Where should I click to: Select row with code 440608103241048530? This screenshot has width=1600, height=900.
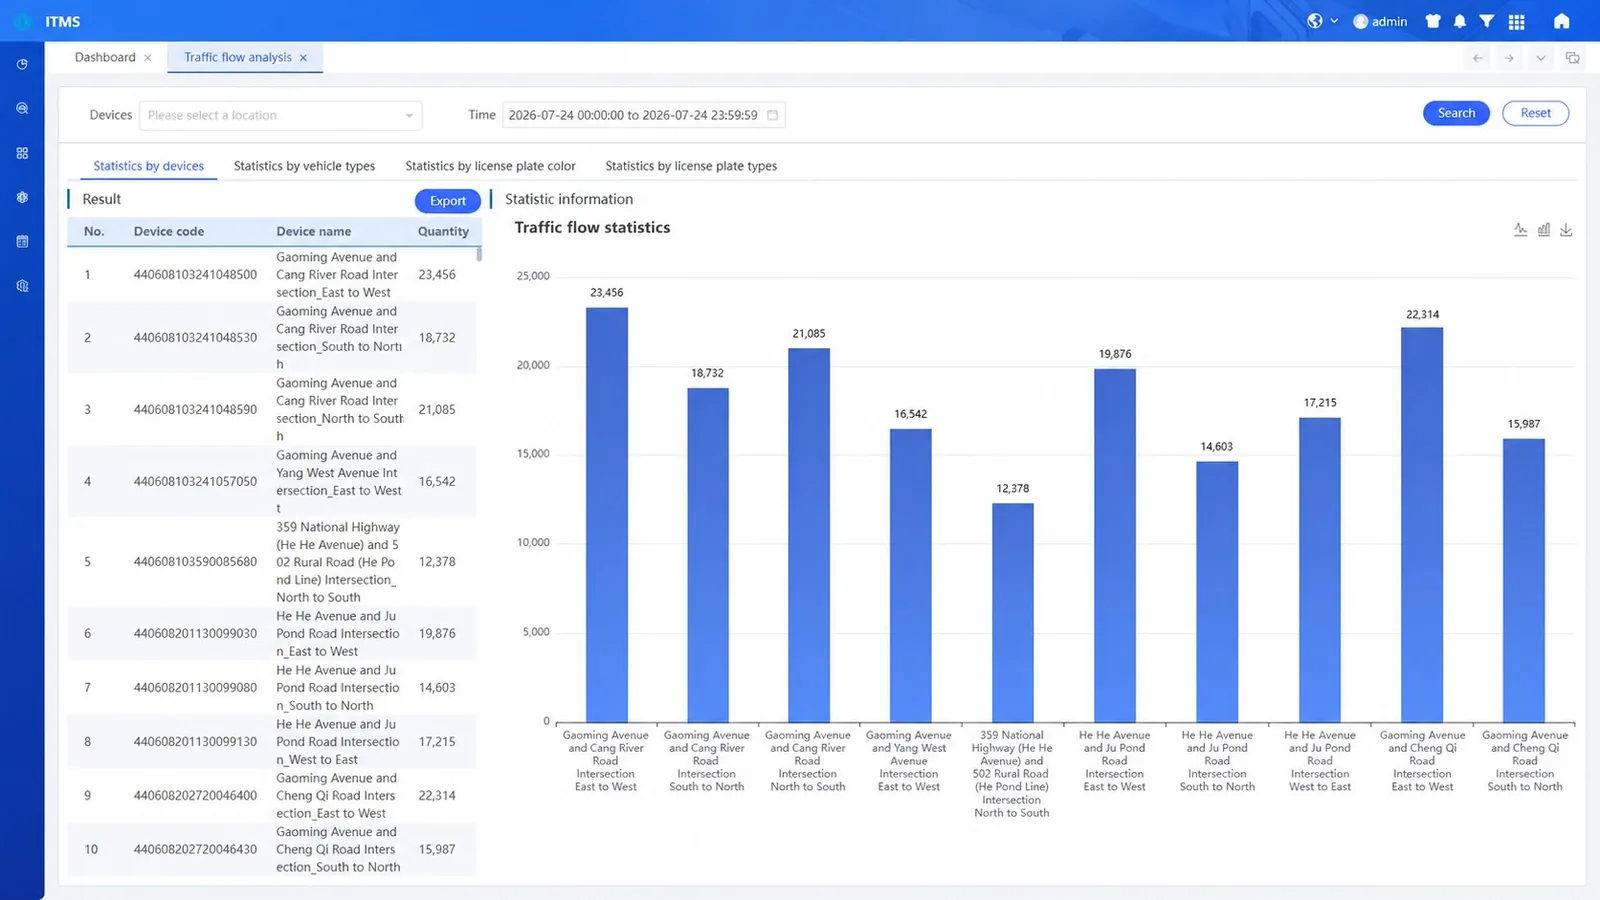pyautogui.click(x=272, y=338)
